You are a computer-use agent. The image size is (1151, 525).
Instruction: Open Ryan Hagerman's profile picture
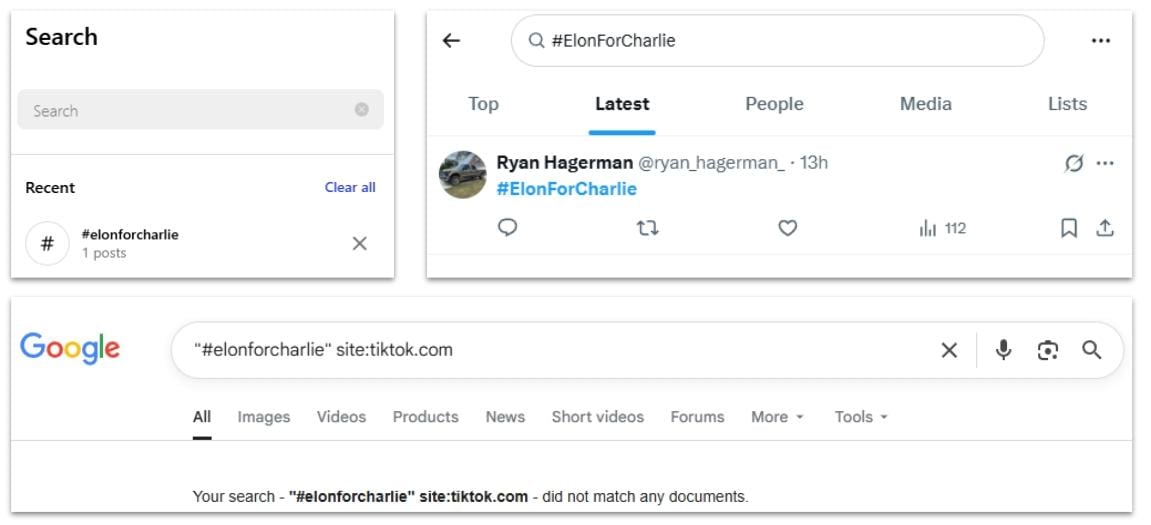(462, 175)
